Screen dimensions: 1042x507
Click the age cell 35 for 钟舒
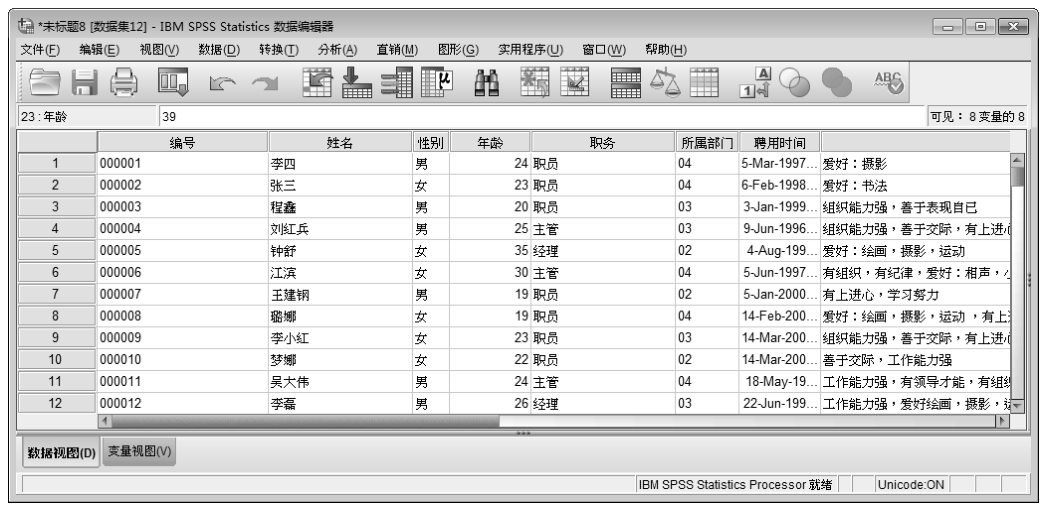point(490,251)
